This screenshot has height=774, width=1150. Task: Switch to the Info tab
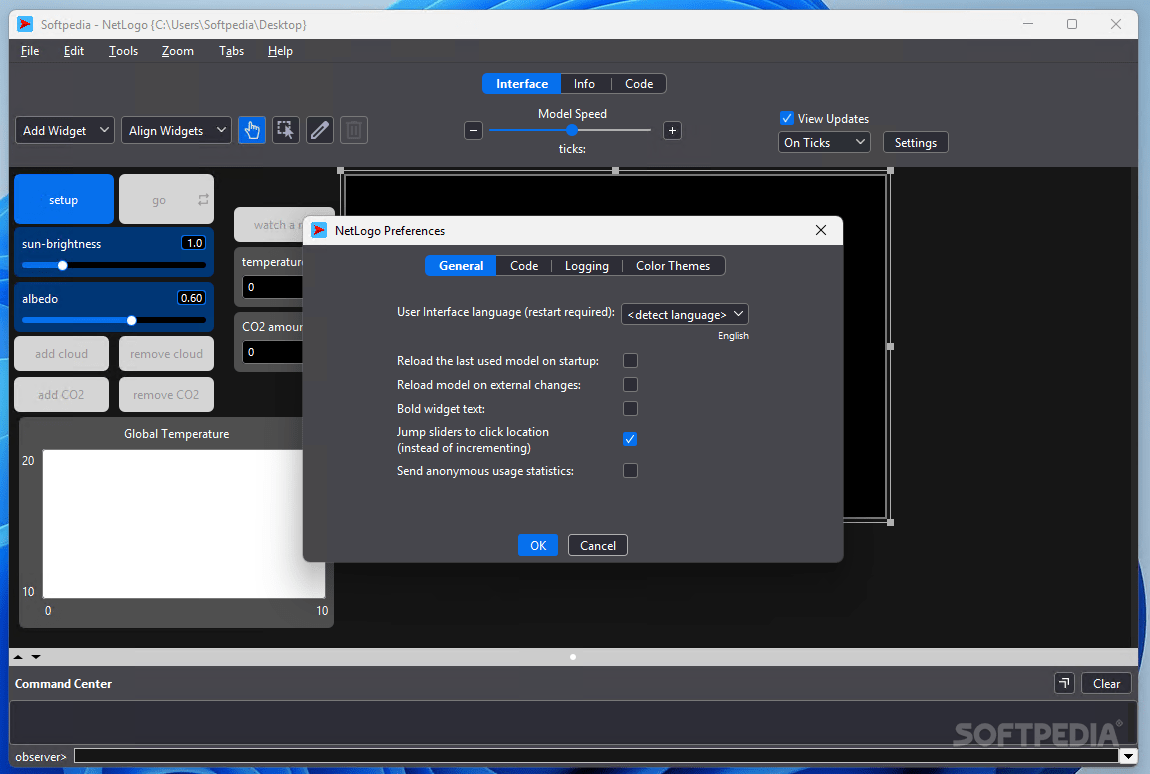pos(585,84)
